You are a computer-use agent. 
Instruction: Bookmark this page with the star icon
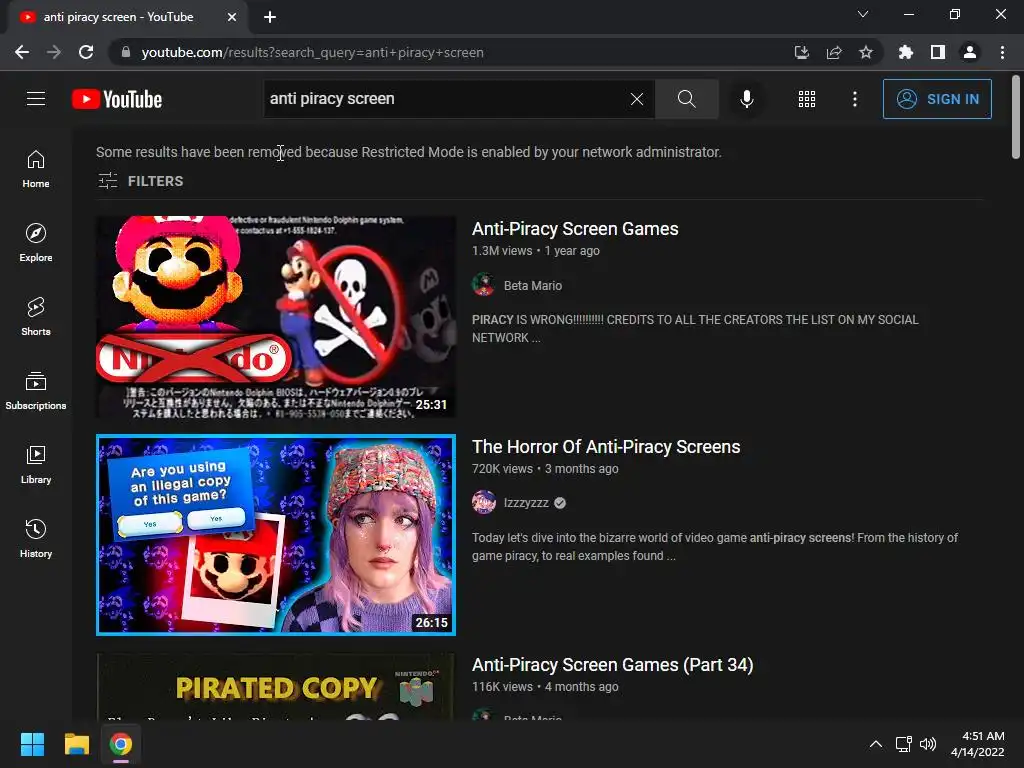tap(866, 52)
